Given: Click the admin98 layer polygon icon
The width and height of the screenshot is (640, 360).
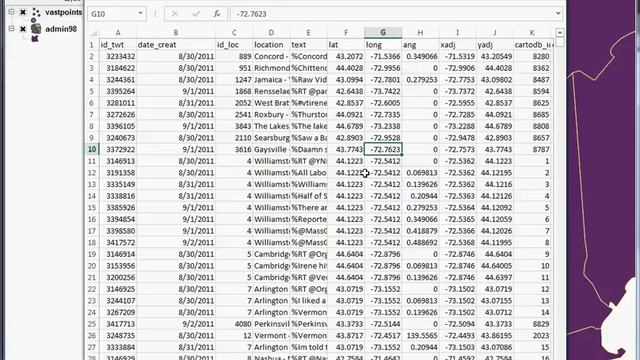Looking at the screenshot, I should click(36, 29).
